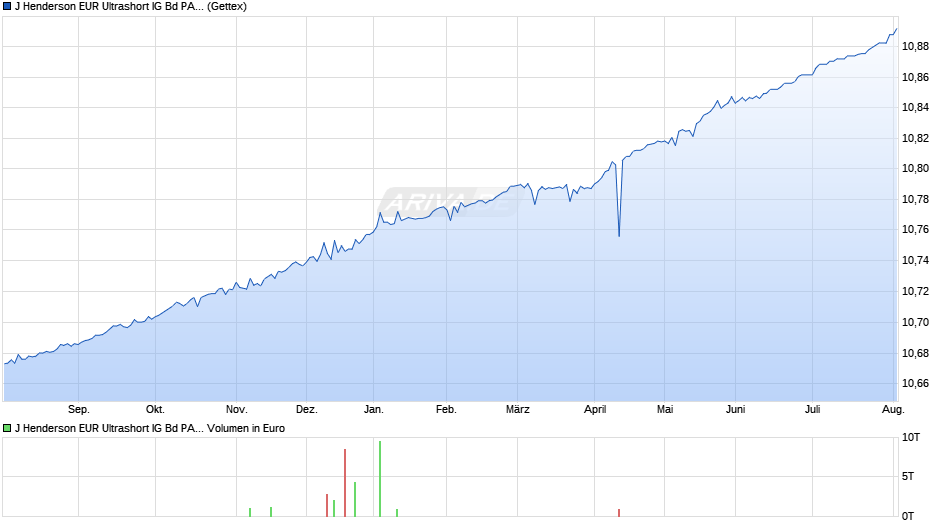Click the 'Juni' month label
This screenshot has height=526, width=940.
click(x=735, y=410)
